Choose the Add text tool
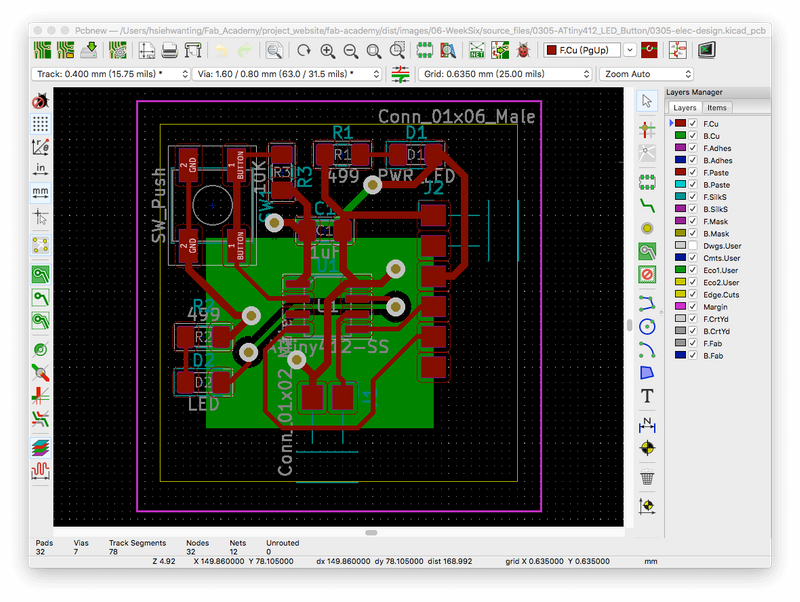This screenshot has height=602, width=800. pyautogui.click(x=647, y=397)
